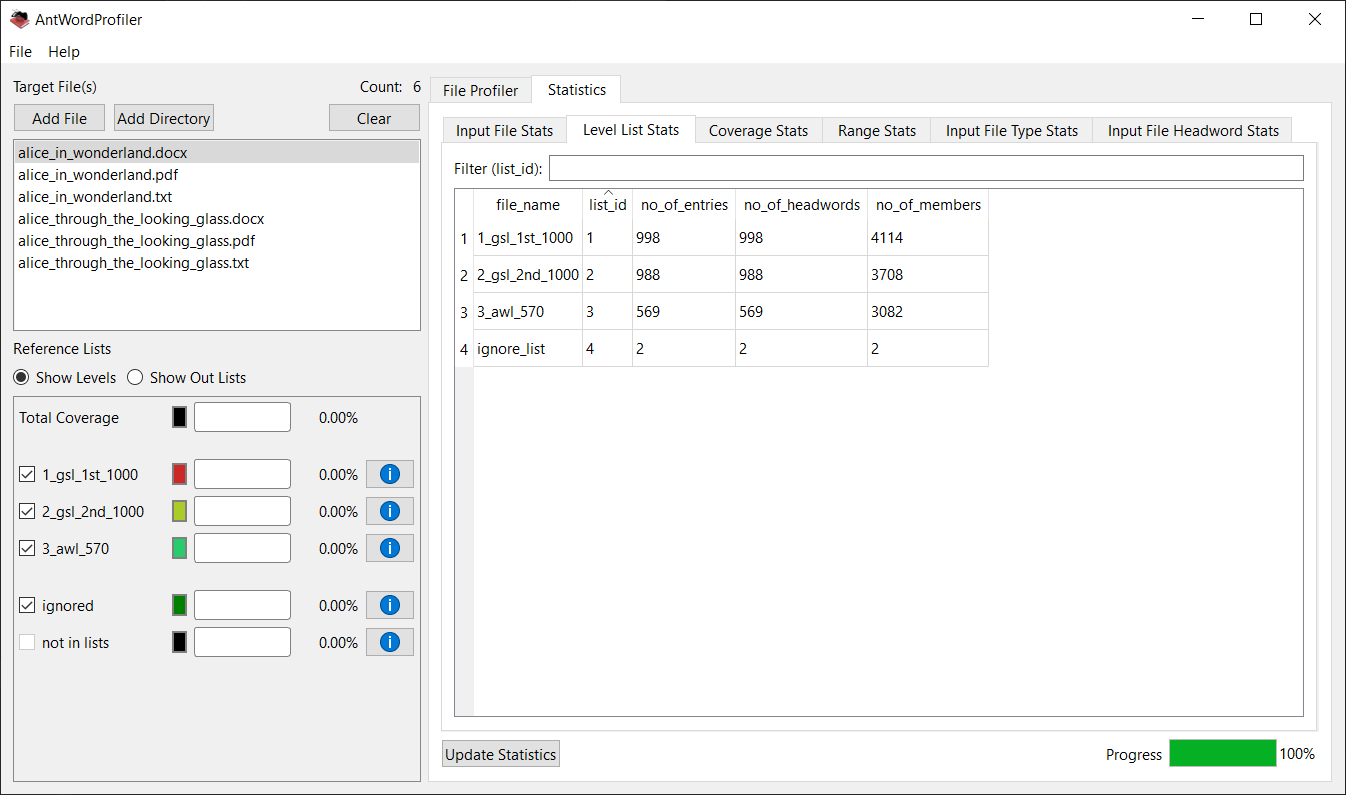The width and height of the screenshot is (1346, 795).
Task: Switch to the Coverage Stats tab
Action: click(x=758, y=131)
